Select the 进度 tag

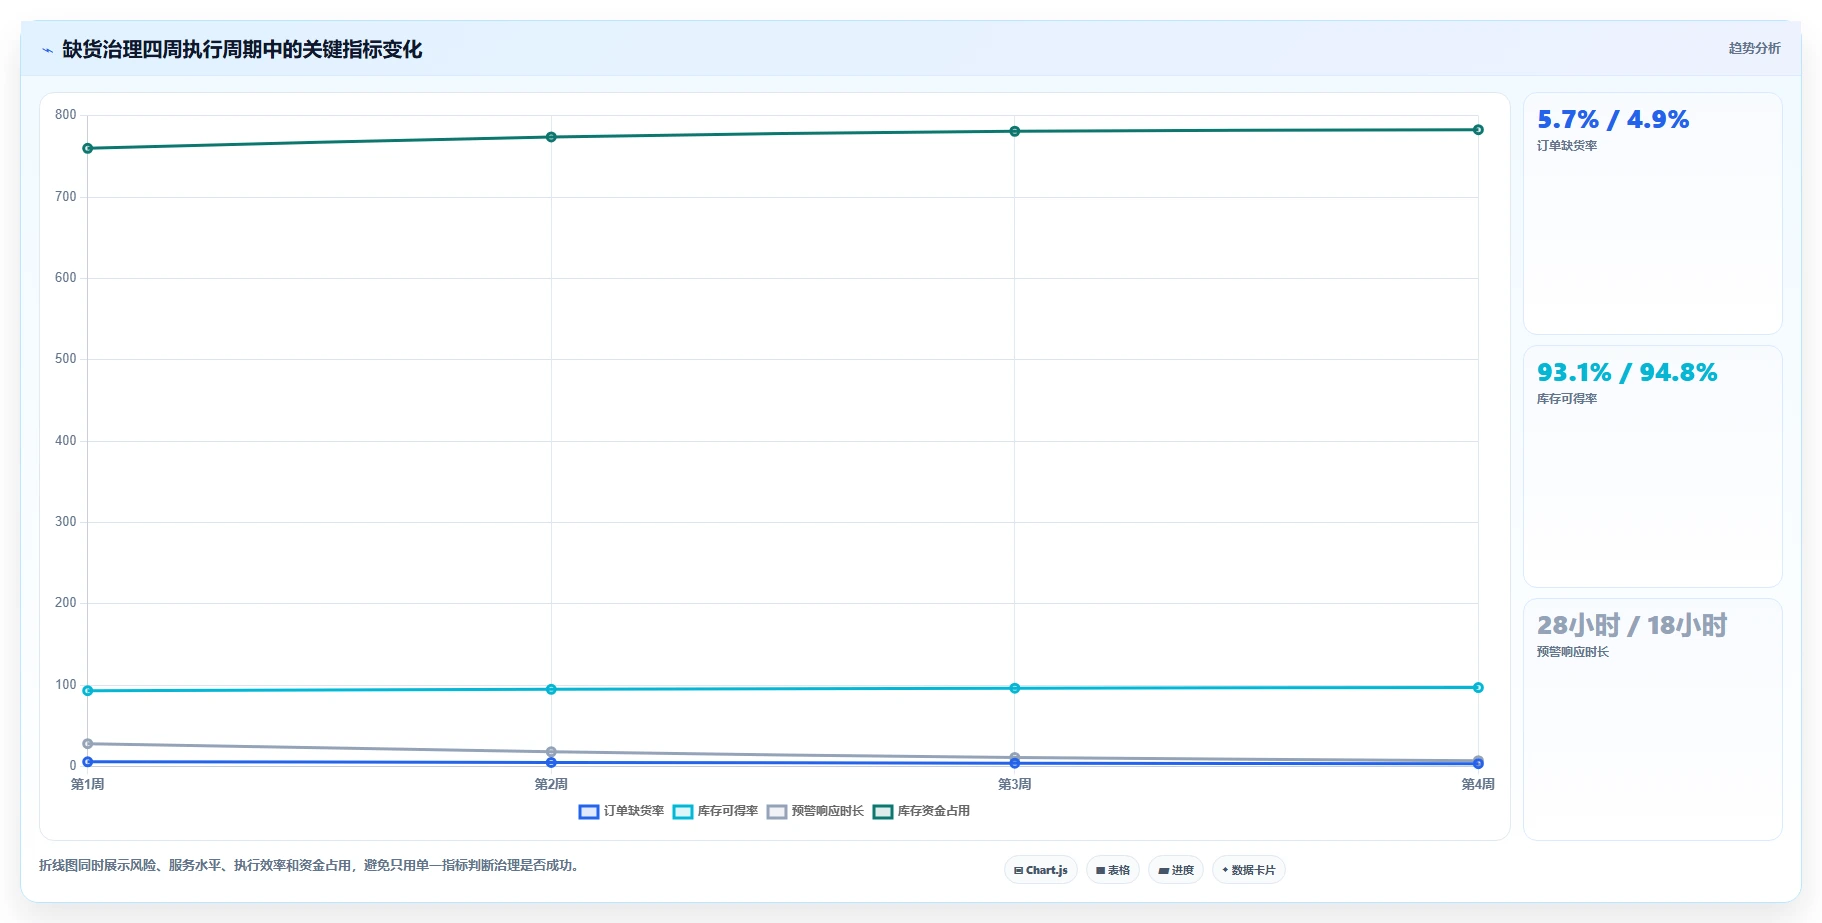[1175, 870]
